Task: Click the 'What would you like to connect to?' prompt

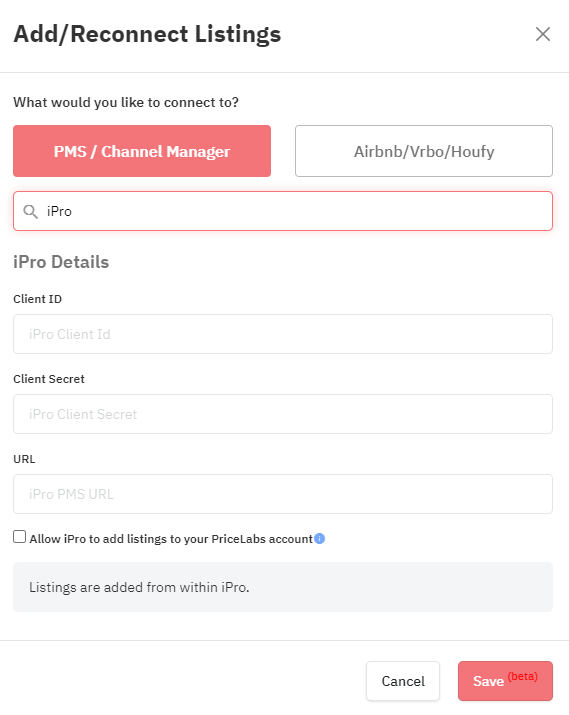Action: [x=126, y=102]
